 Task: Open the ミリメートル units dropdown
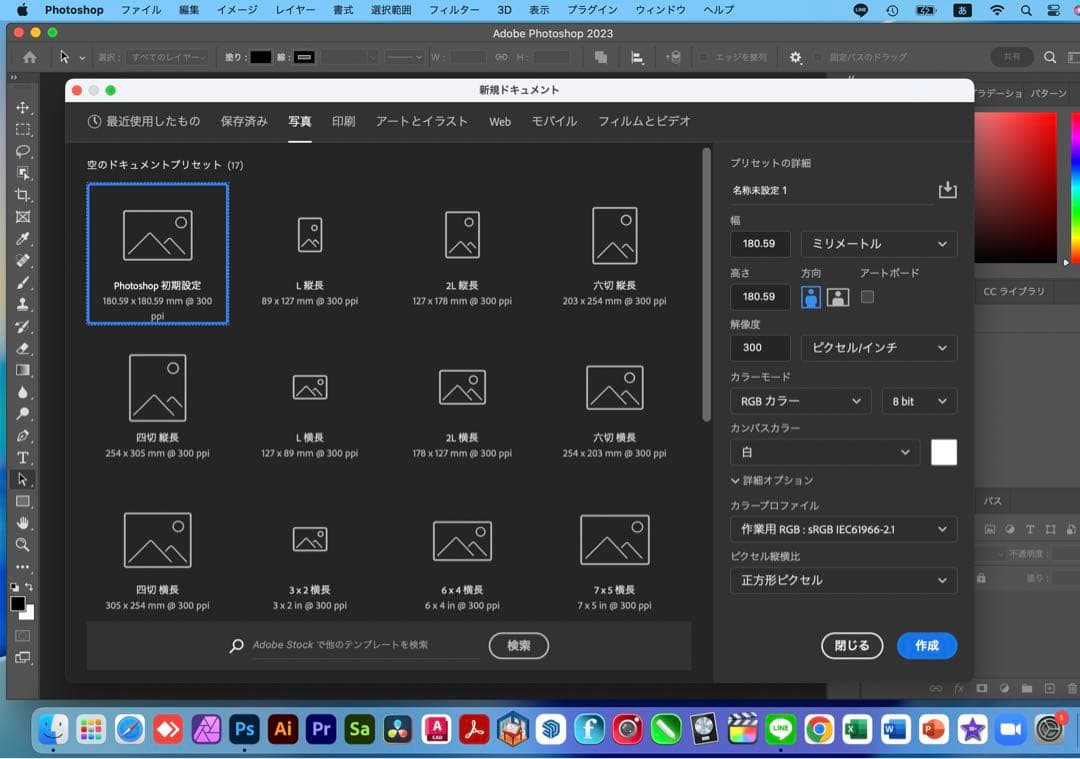pos(878,243)
